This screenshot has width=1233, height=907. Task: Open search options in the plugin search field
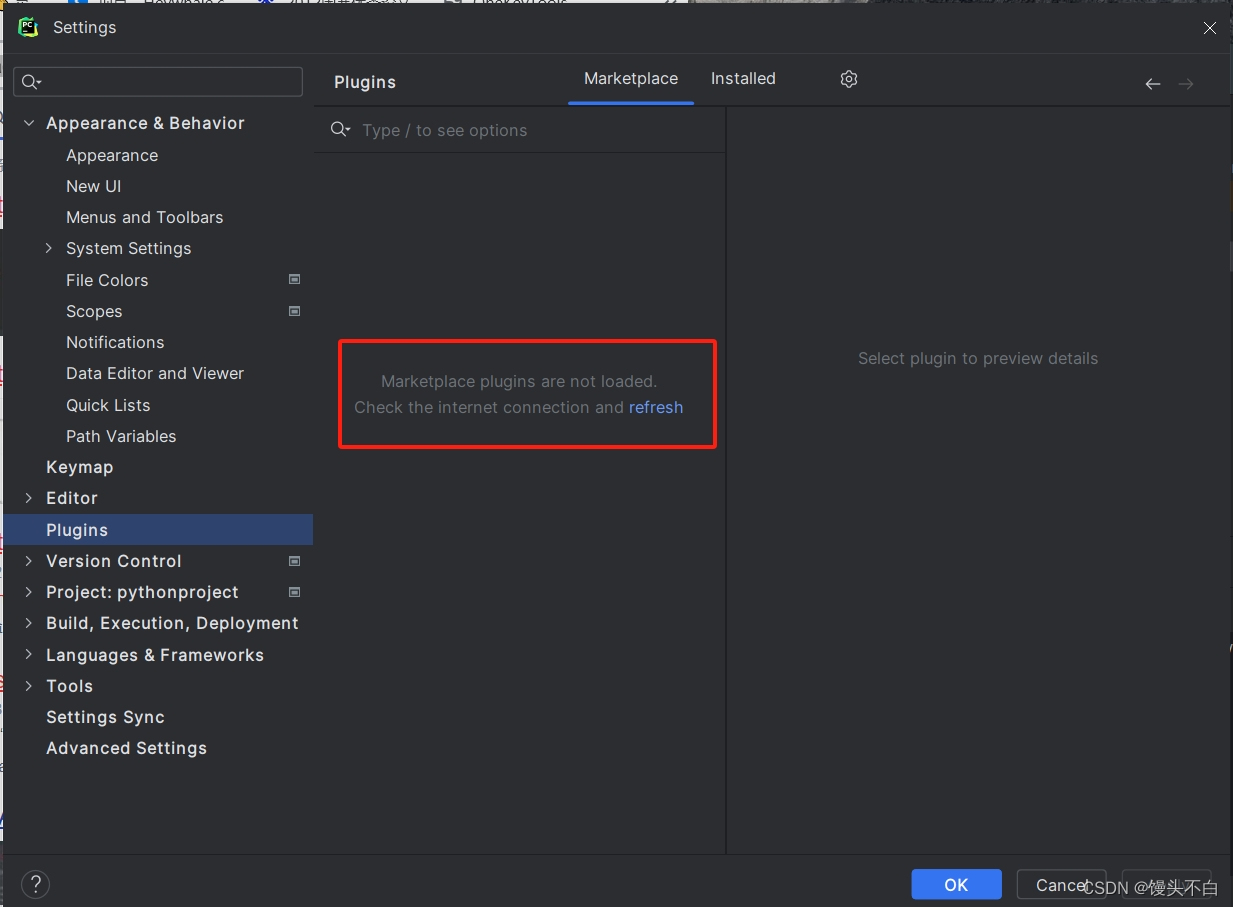point(340,129)
